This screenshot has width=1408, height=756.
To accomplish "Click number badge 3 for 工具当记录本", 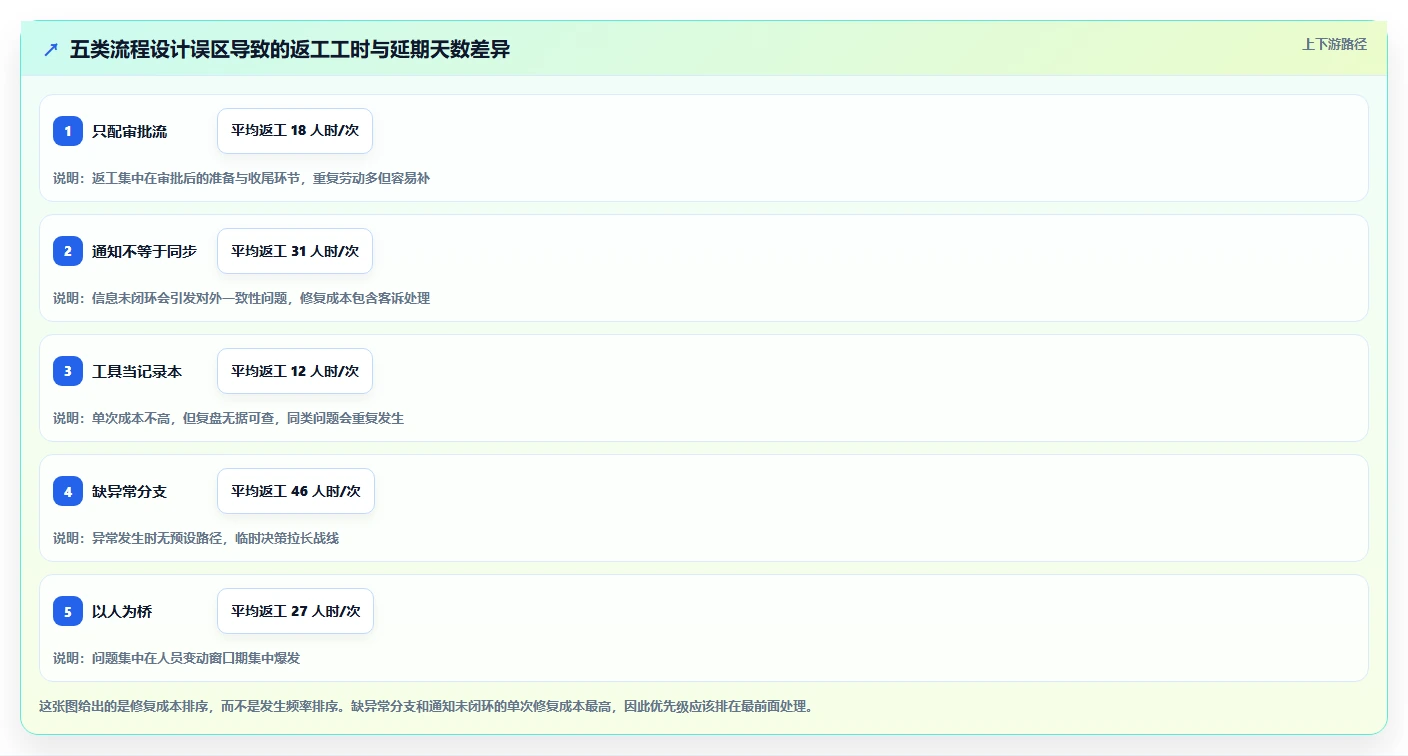I will (68, 371).
